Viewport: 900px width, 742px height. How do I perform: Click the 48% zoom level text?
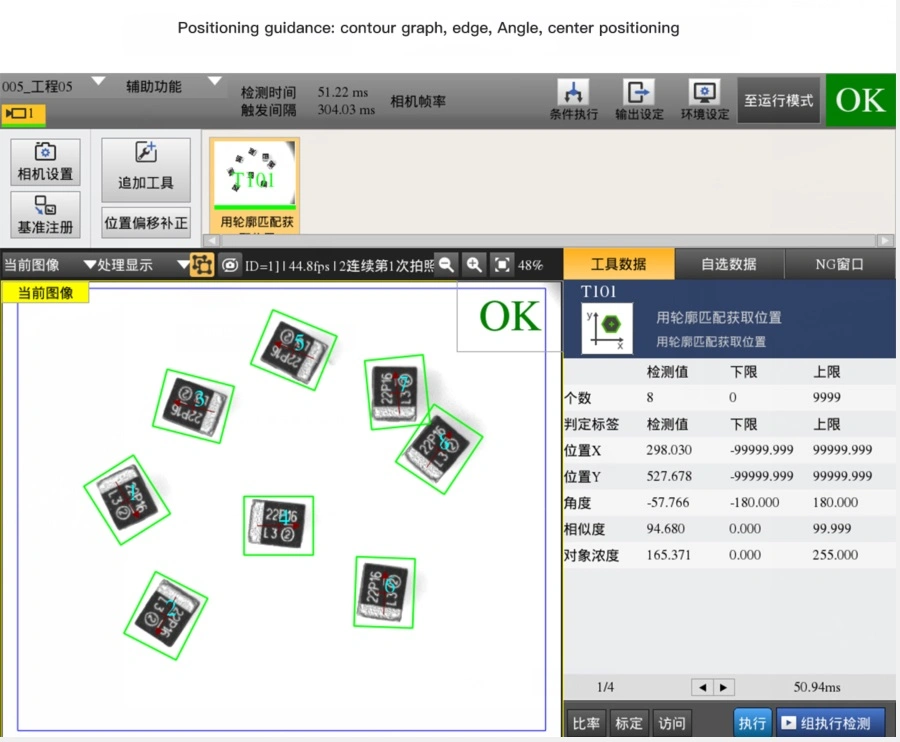[x=530, y=265]
